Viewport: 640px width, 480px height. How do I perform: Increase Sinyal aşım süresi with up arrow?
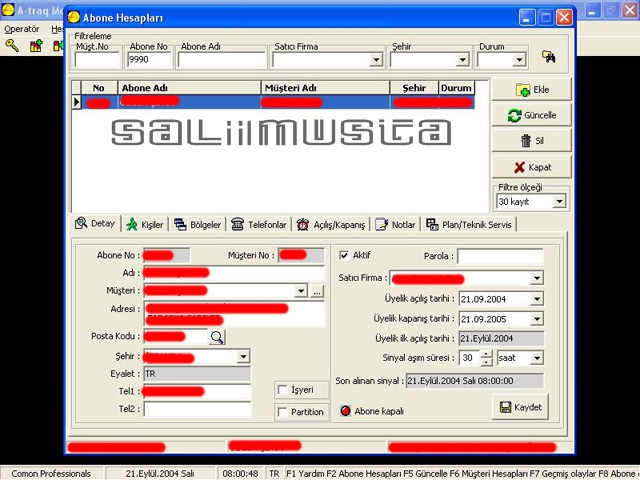[x=486, y=354]
